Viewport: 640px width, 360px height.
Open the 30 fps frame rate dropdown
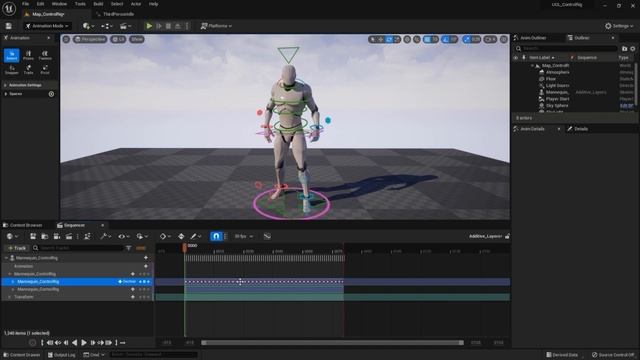(x=244, y=236)
